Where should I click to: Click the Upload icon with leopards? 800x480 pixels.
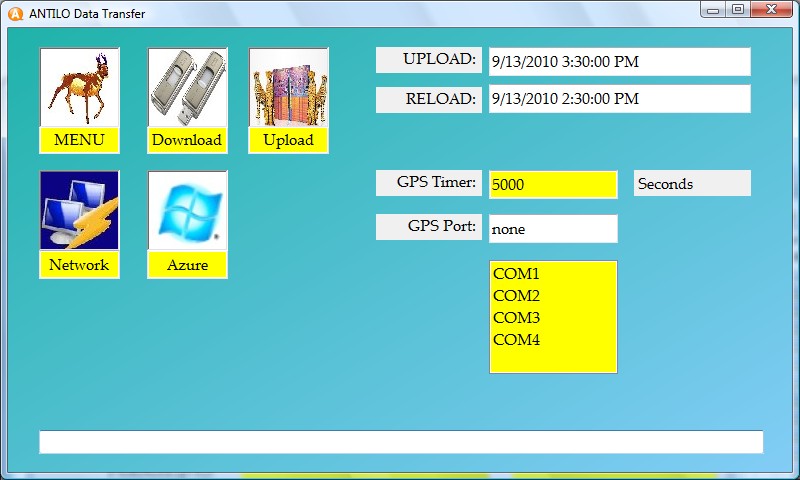(x=288, y=88)
